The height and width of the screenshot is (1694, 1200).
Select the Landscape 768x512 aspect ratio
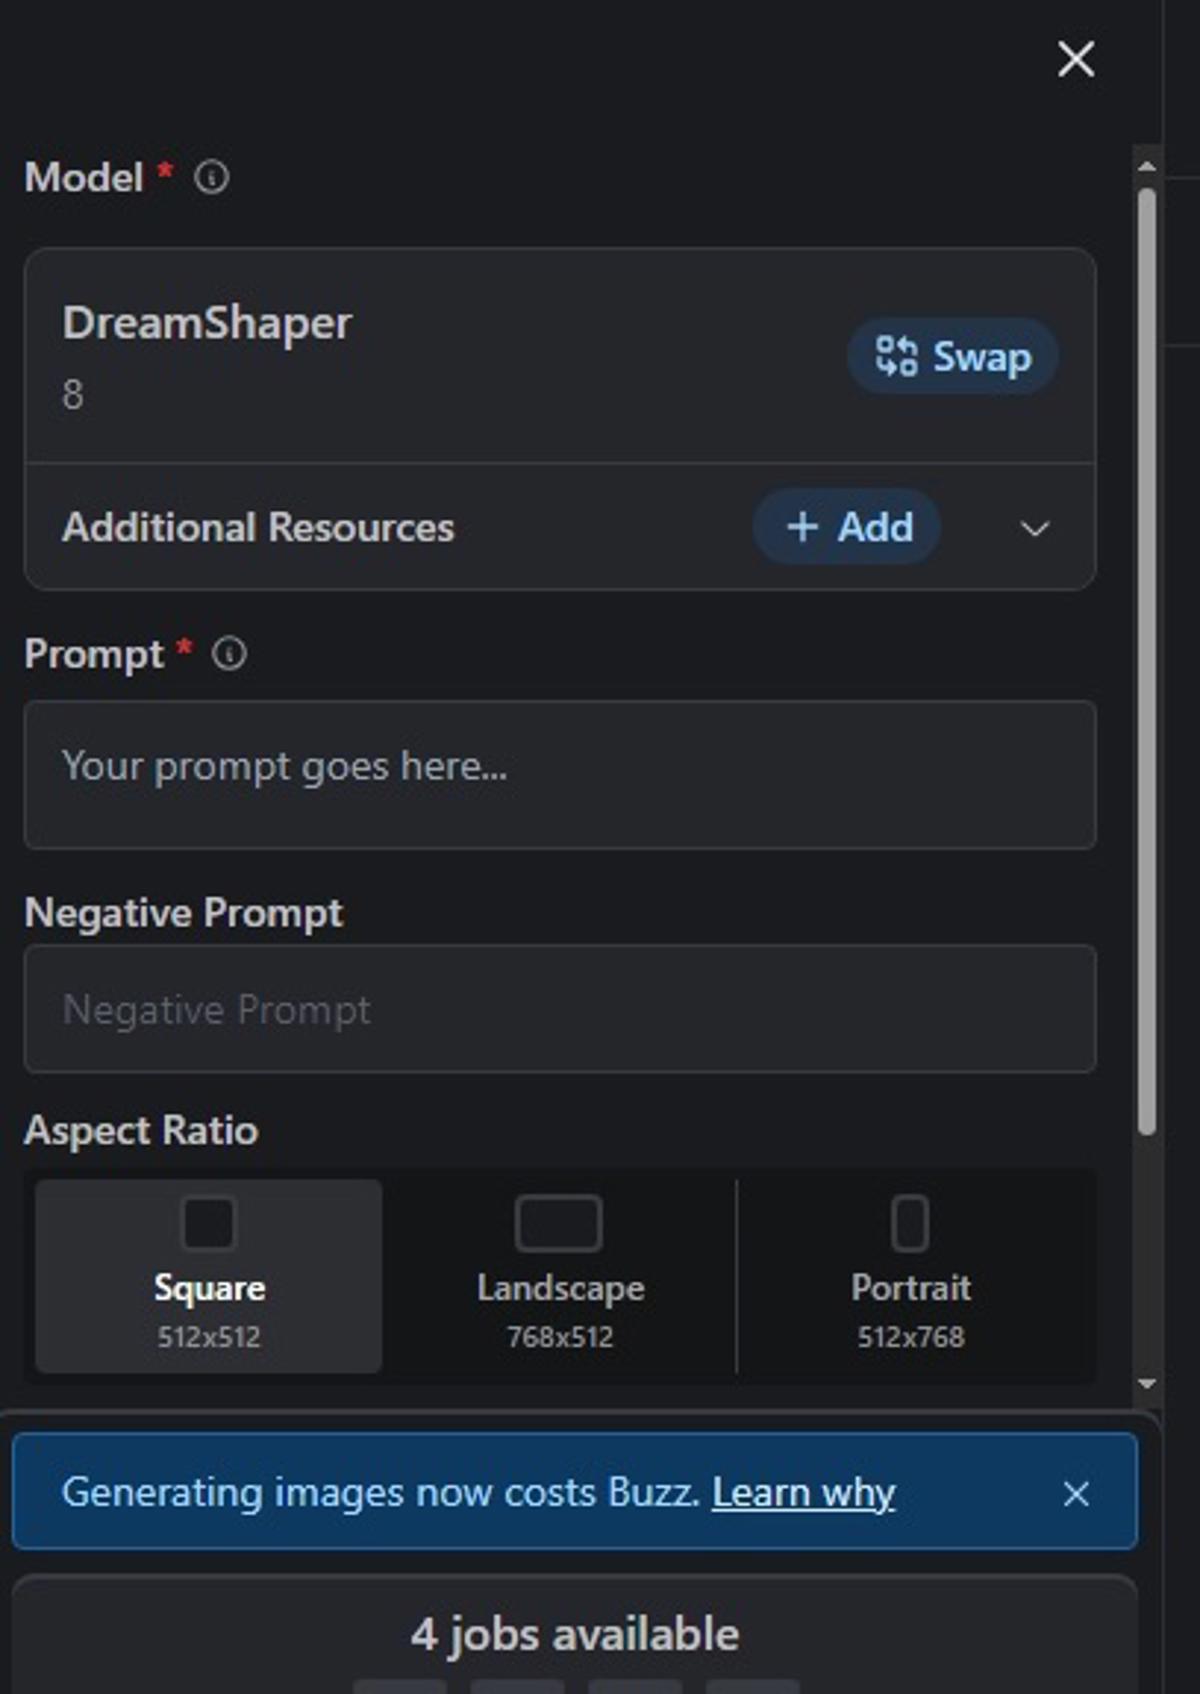[x=560, y=1276]
